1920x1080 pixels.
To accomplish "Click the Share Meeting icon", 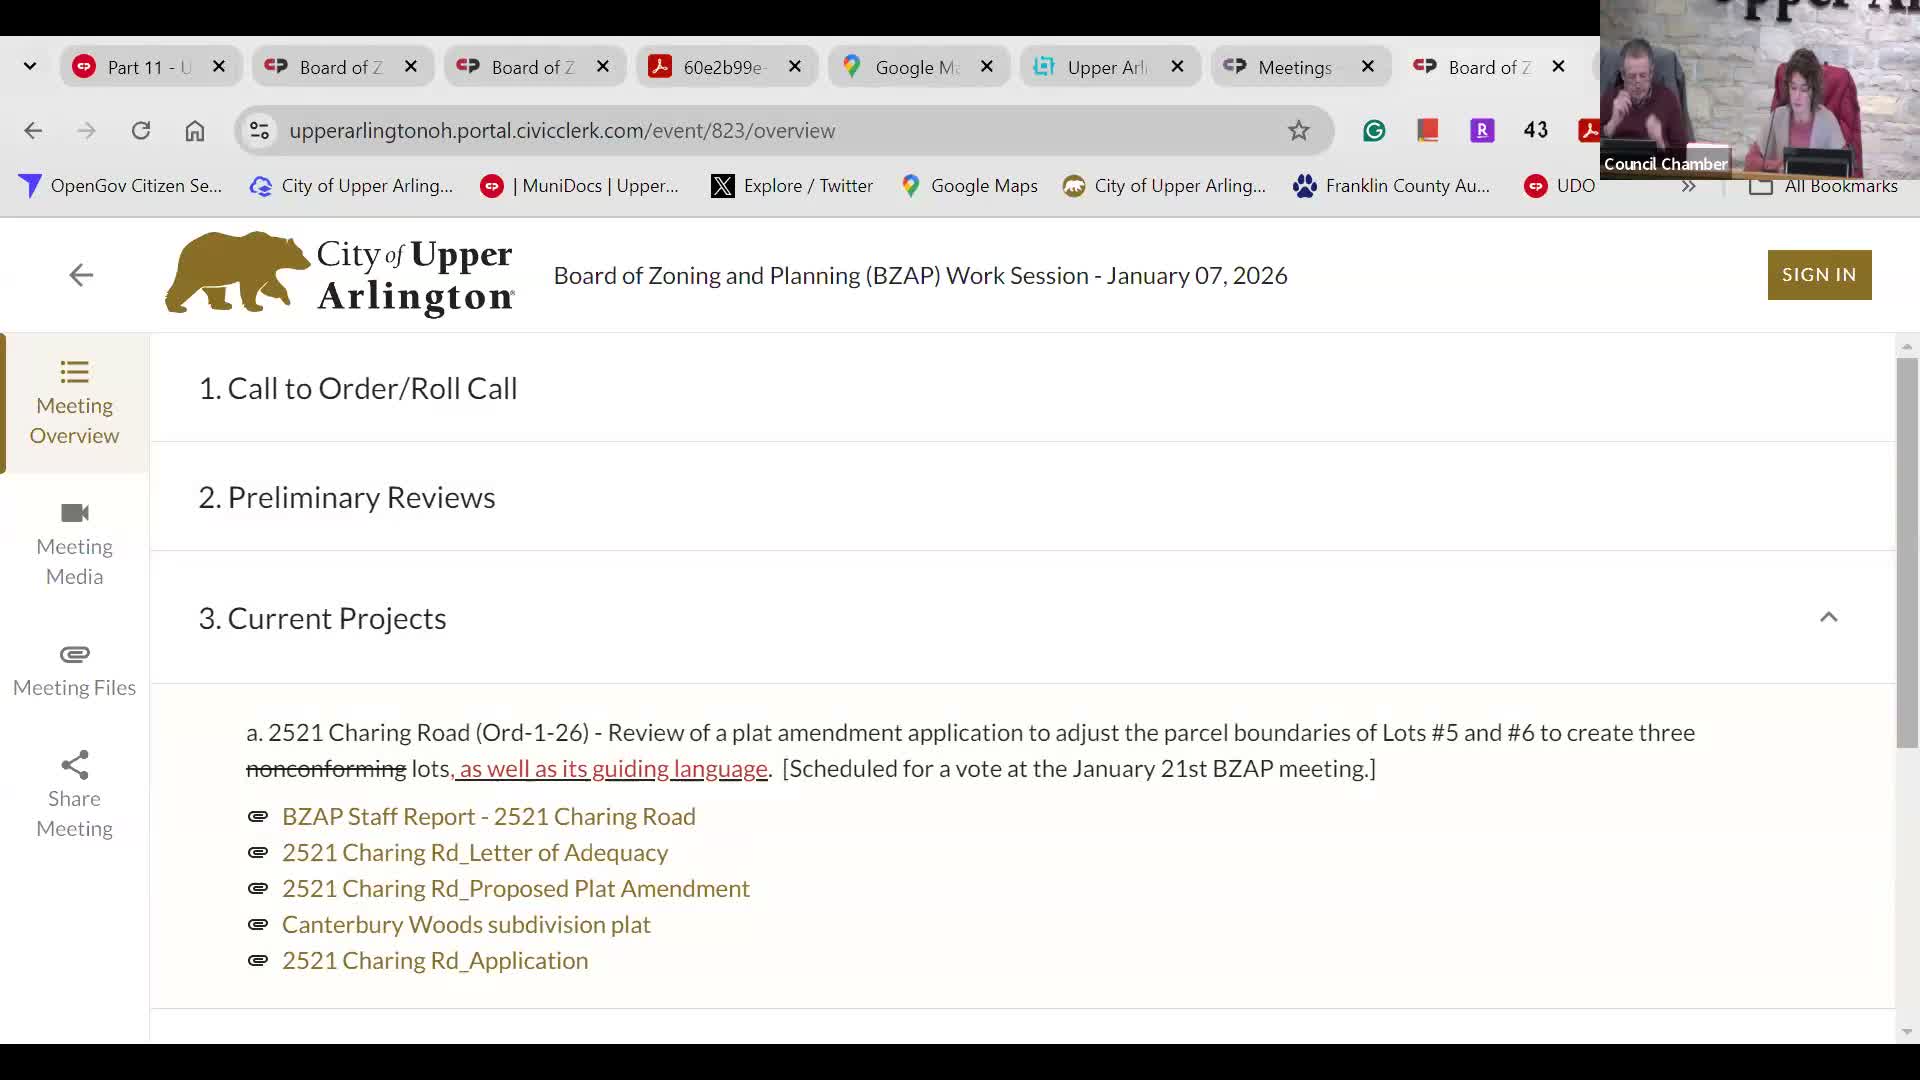I will click(74, 765).
